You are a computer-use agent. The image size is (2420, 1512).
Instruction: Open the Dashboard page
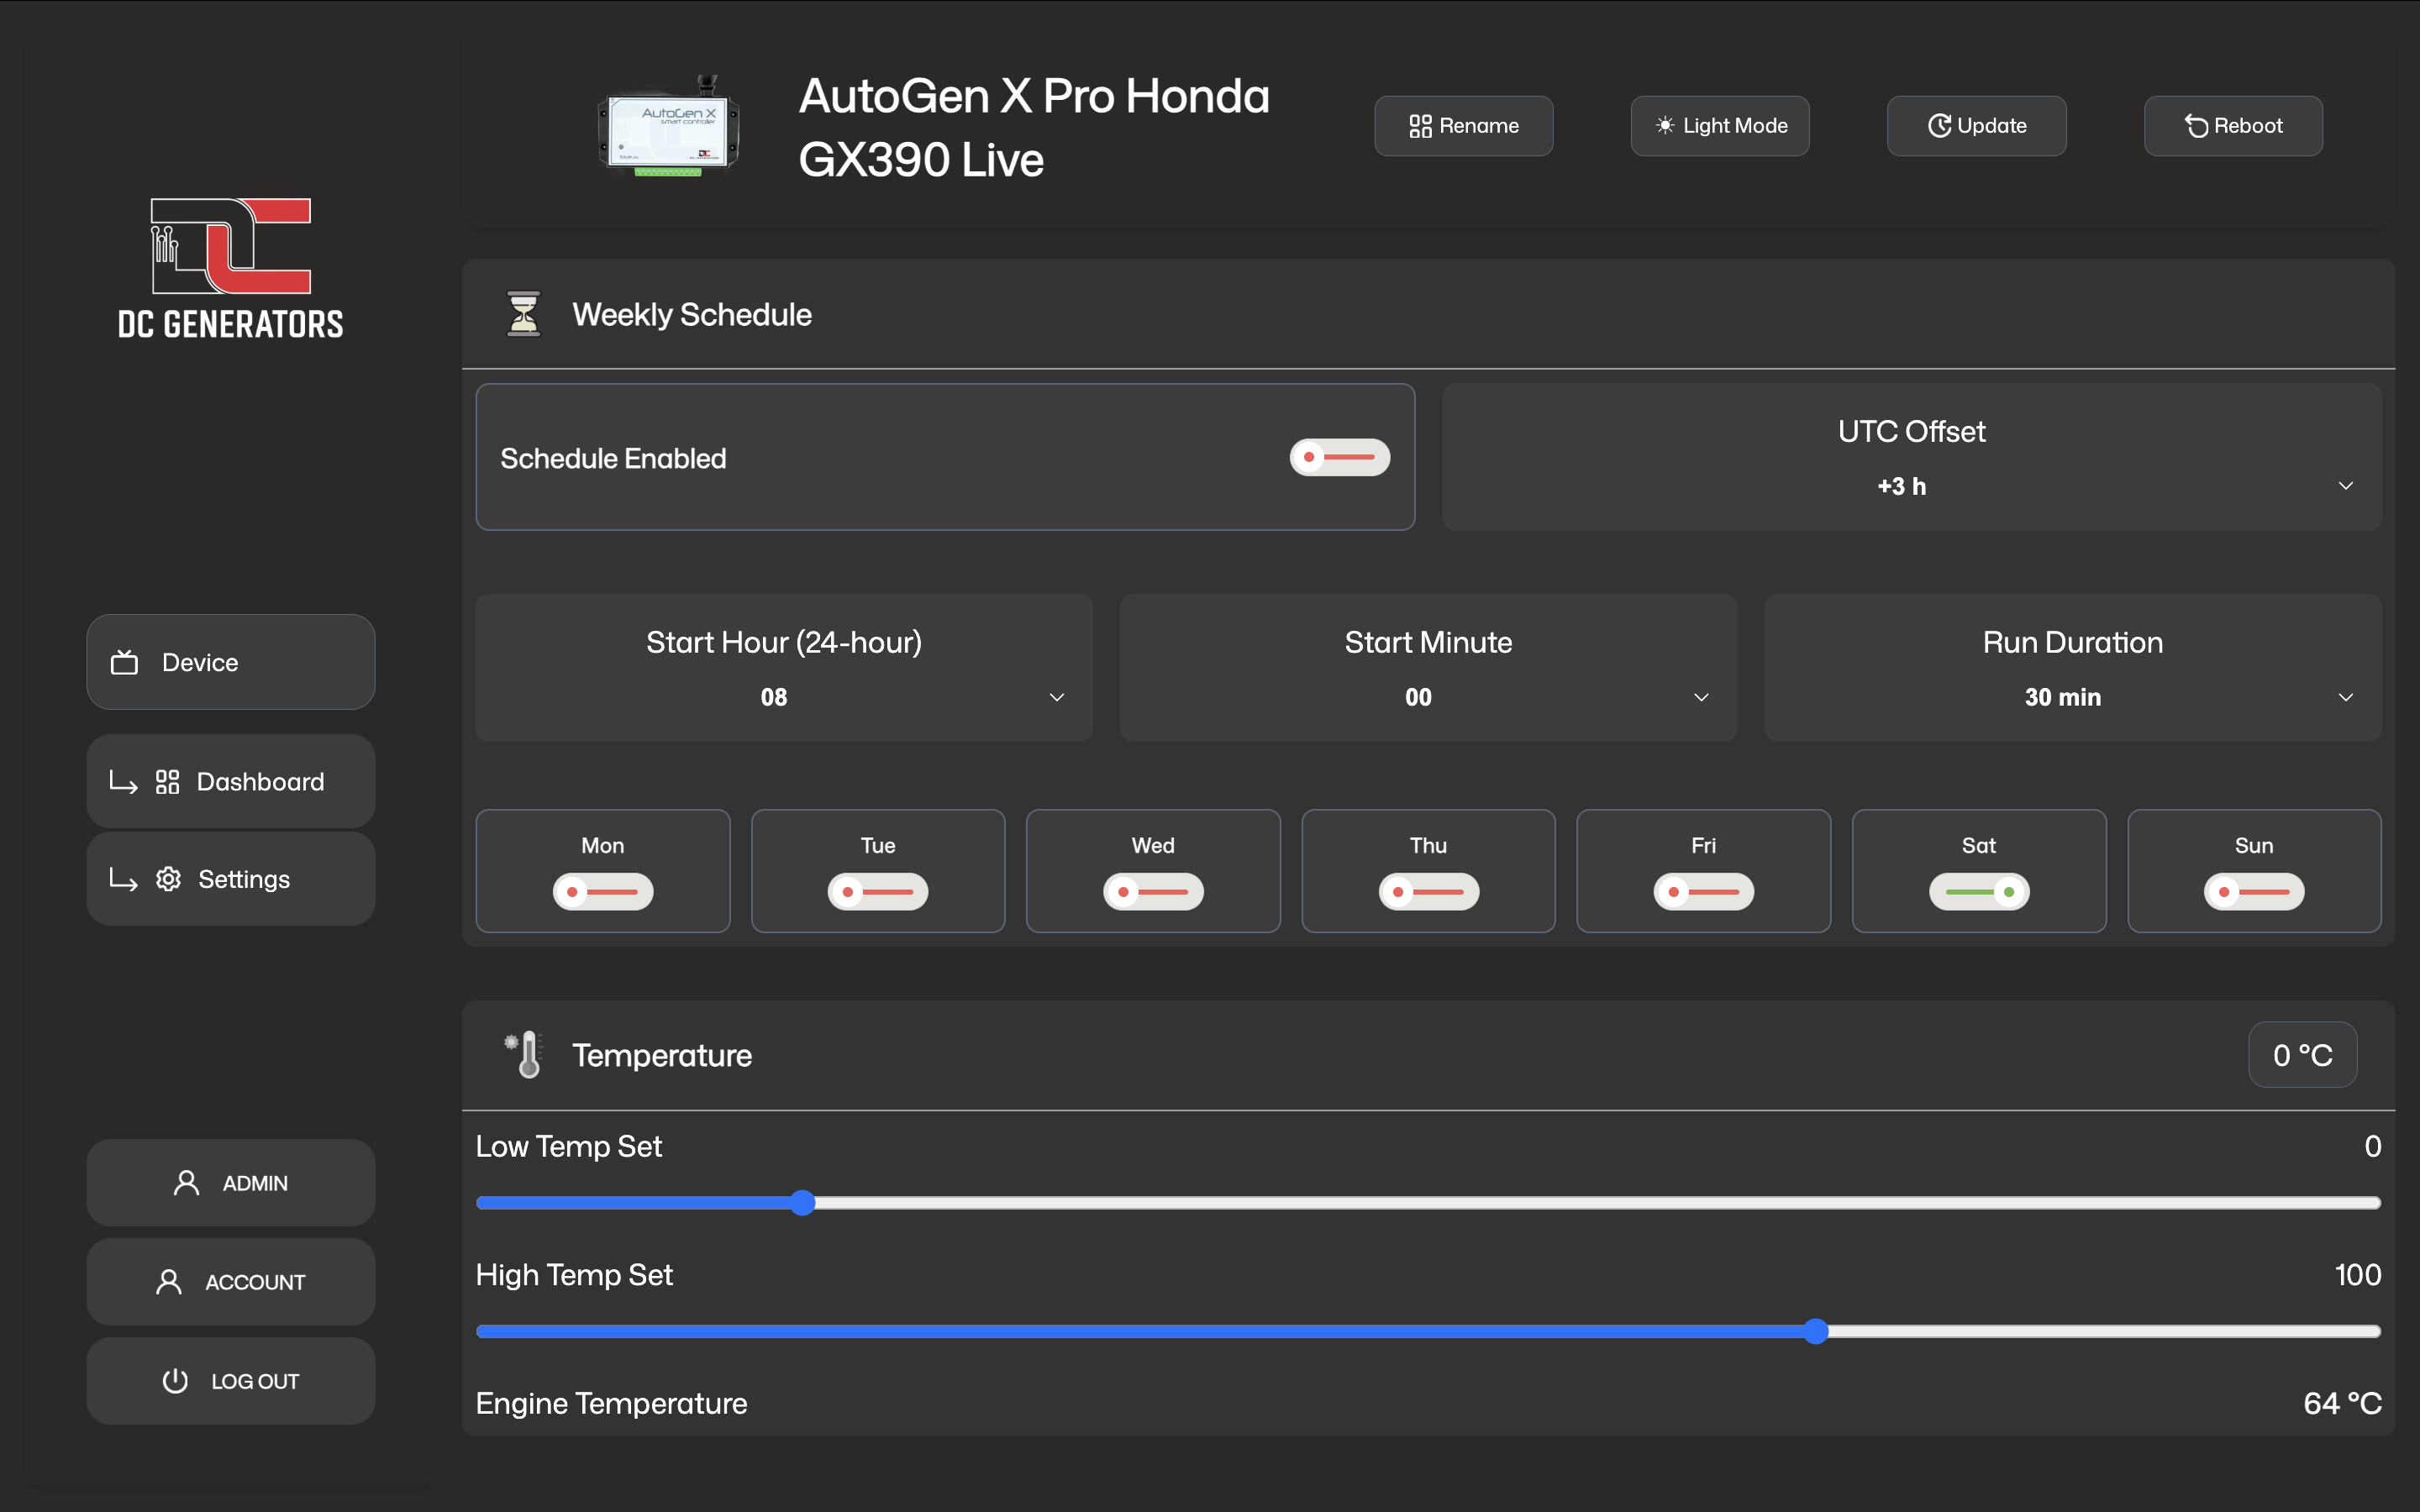[x=231, y=782]
